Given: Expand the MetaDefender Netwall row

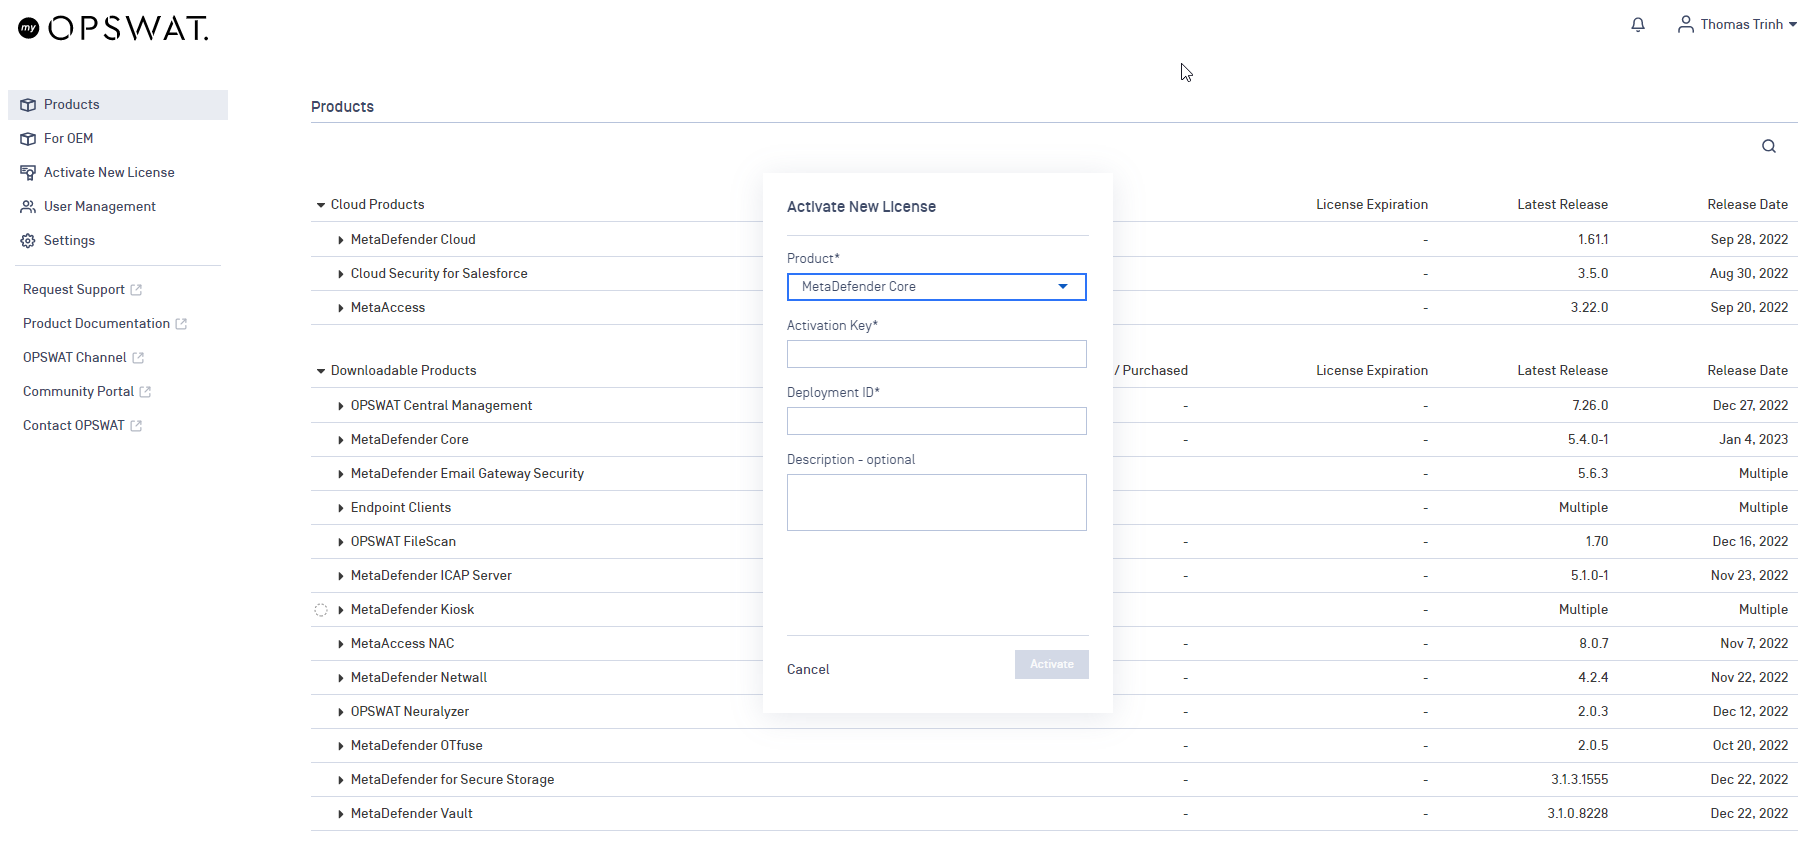Looking at the screenshot, I should 341,678.
